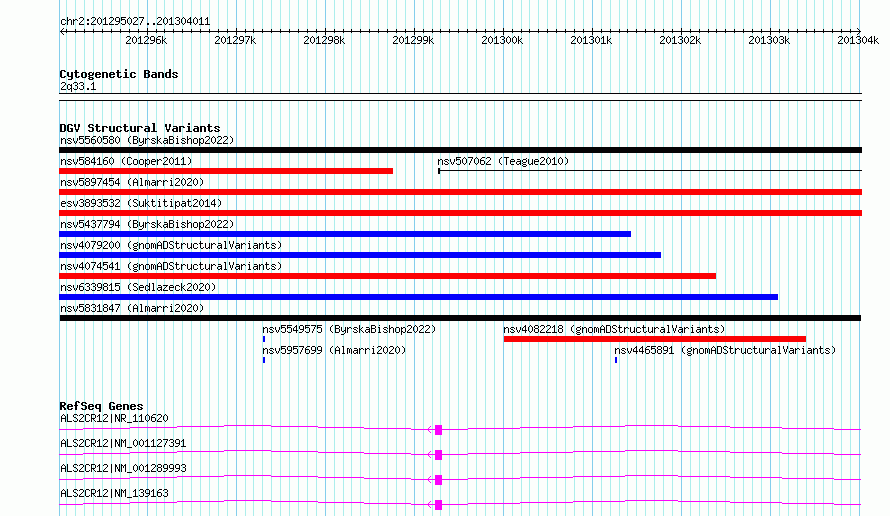Click the Cytogenetic Bands track heading

[x=119, y=74]
